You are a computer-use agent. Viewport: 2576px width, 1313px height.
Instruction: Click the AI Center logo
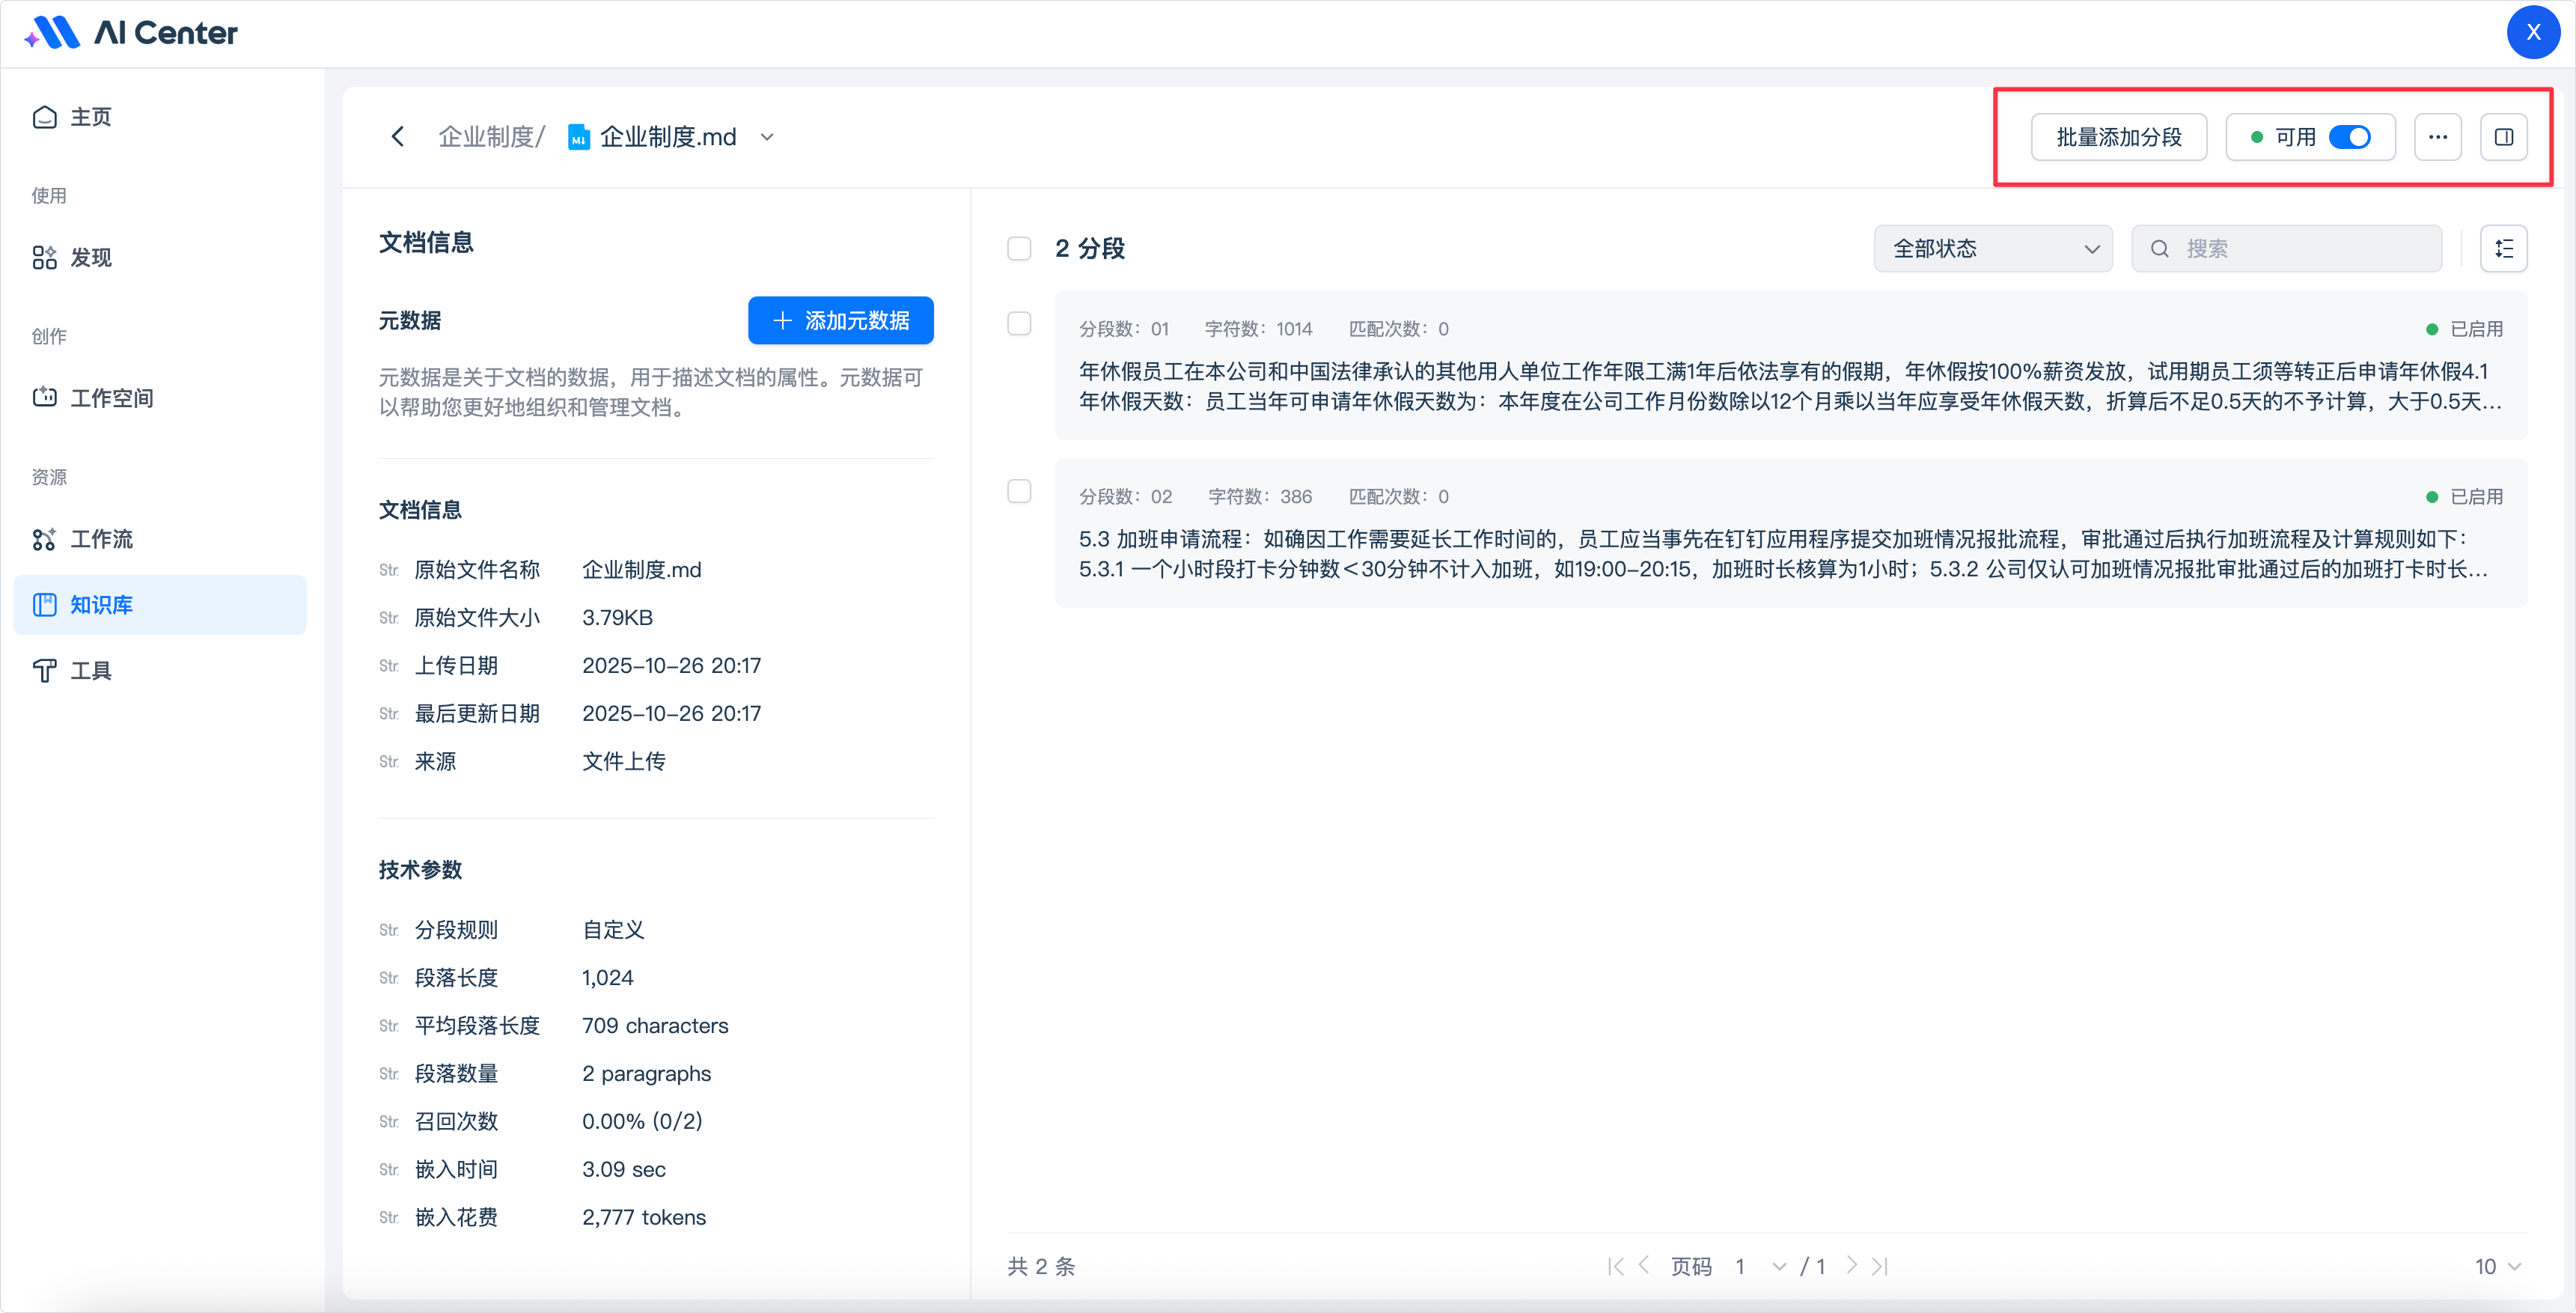131,33
